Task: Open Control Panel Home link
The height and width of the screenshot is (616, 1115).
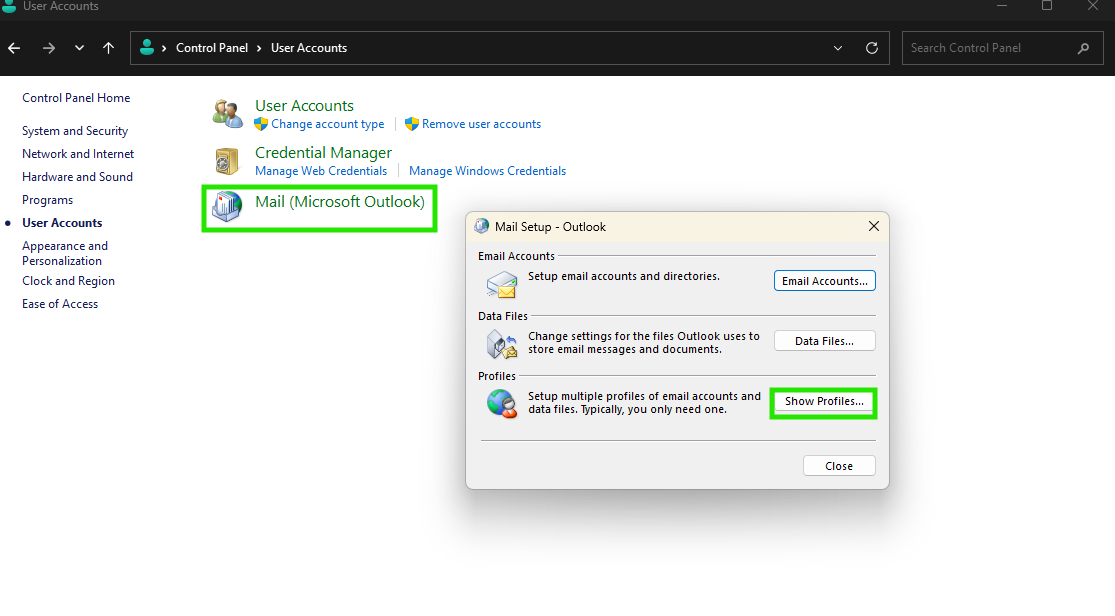Action: (76, 98)
